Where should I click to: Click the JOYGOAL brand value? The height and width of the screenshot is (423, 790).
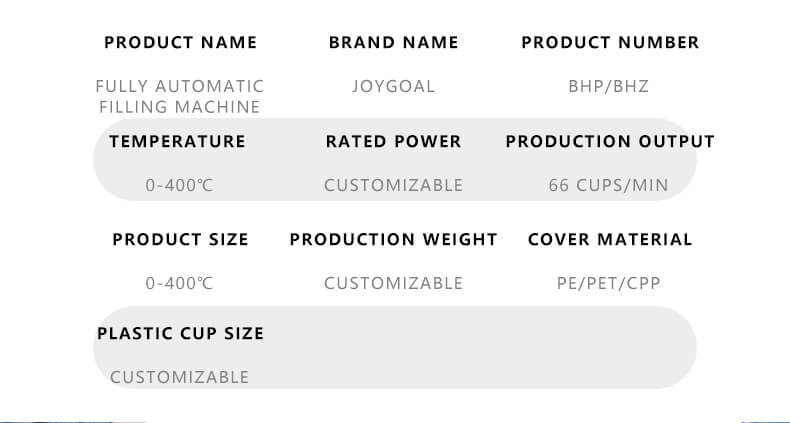tap(393, 86)
